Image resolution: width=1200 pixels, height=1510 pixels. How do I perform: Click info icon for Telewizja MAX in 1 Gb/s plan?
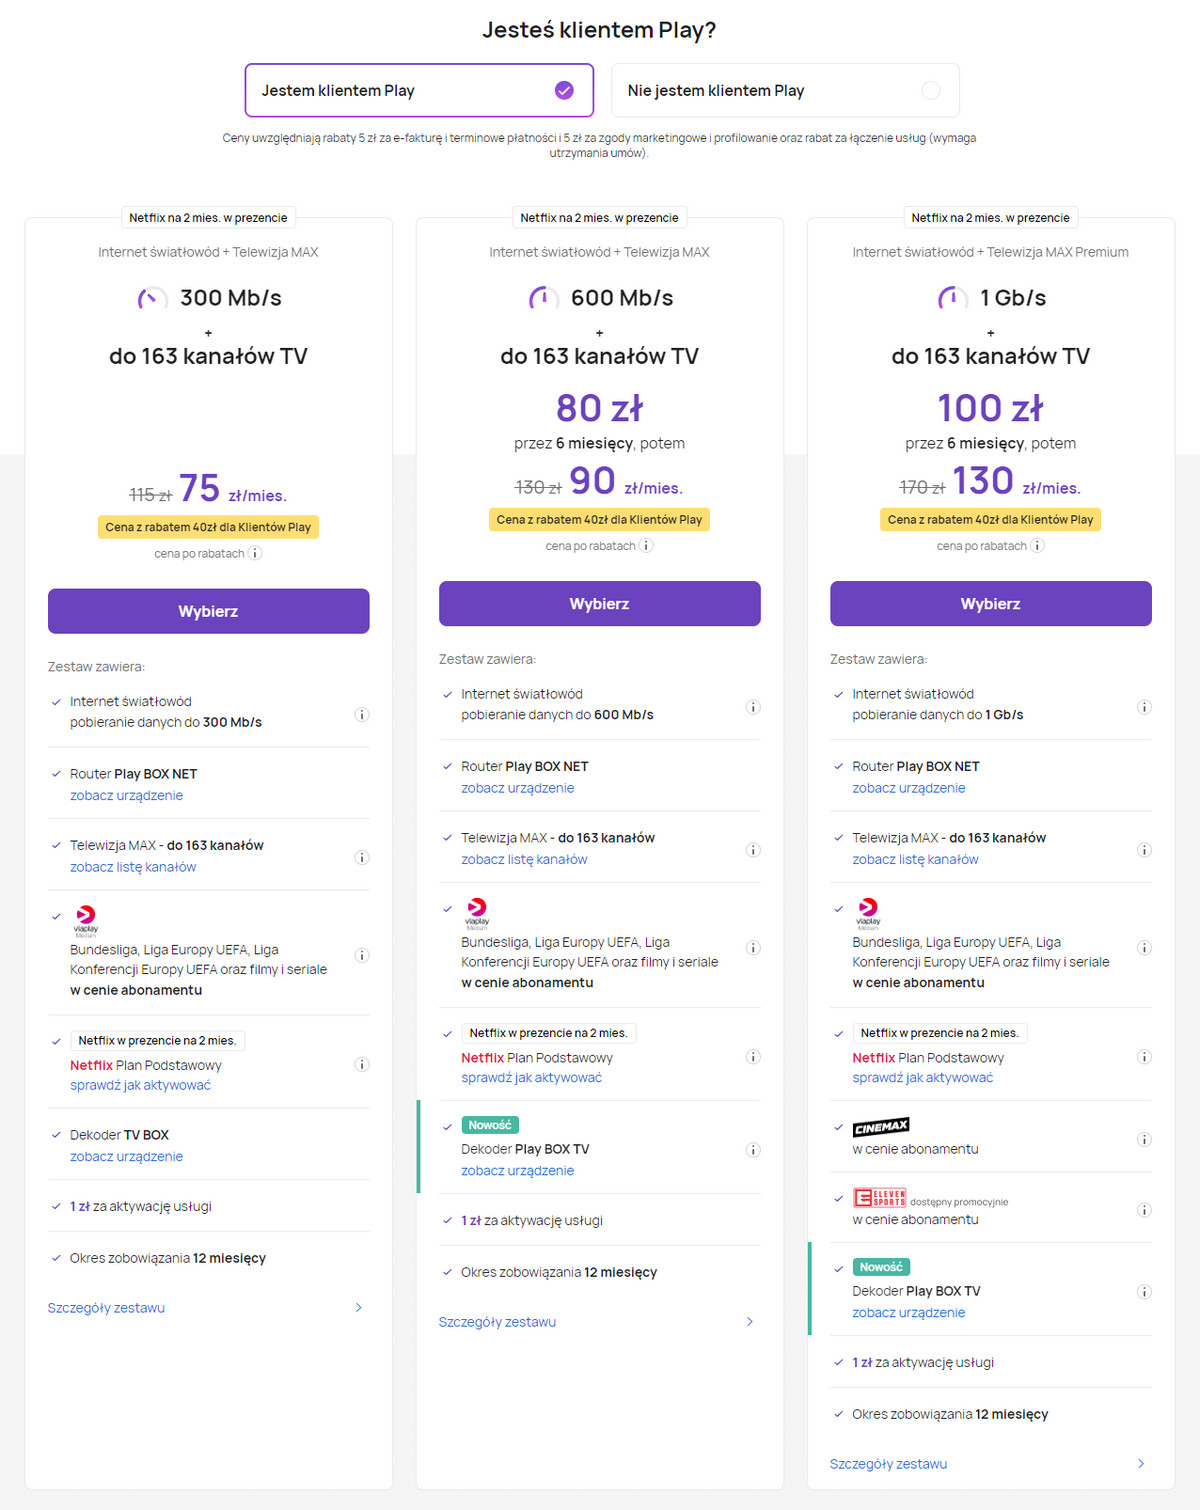[1144, 850]
